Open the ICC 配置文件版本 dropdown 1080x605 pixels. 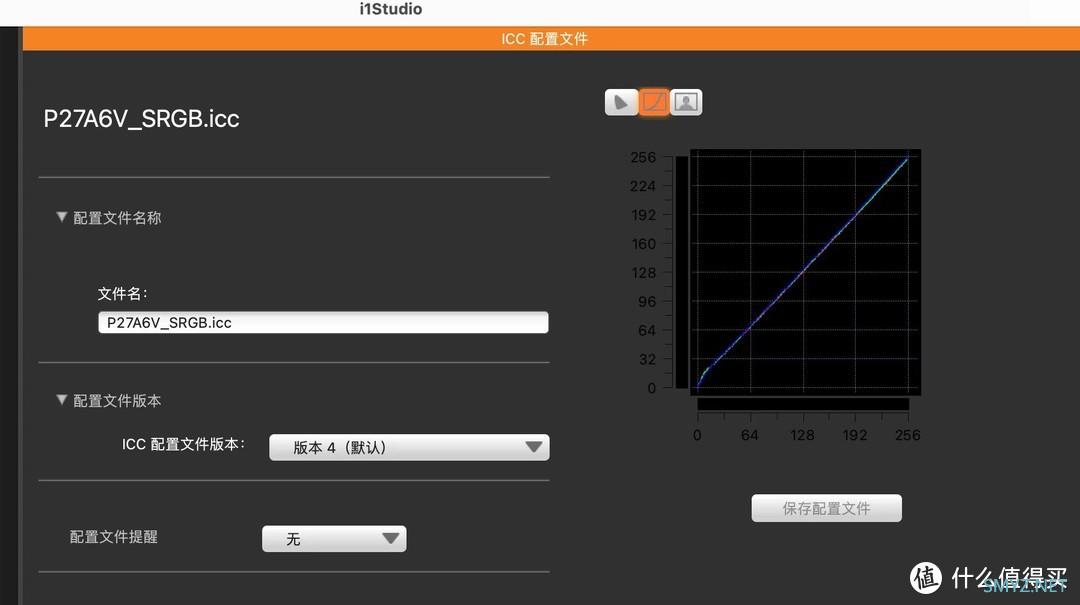(409, 447)
